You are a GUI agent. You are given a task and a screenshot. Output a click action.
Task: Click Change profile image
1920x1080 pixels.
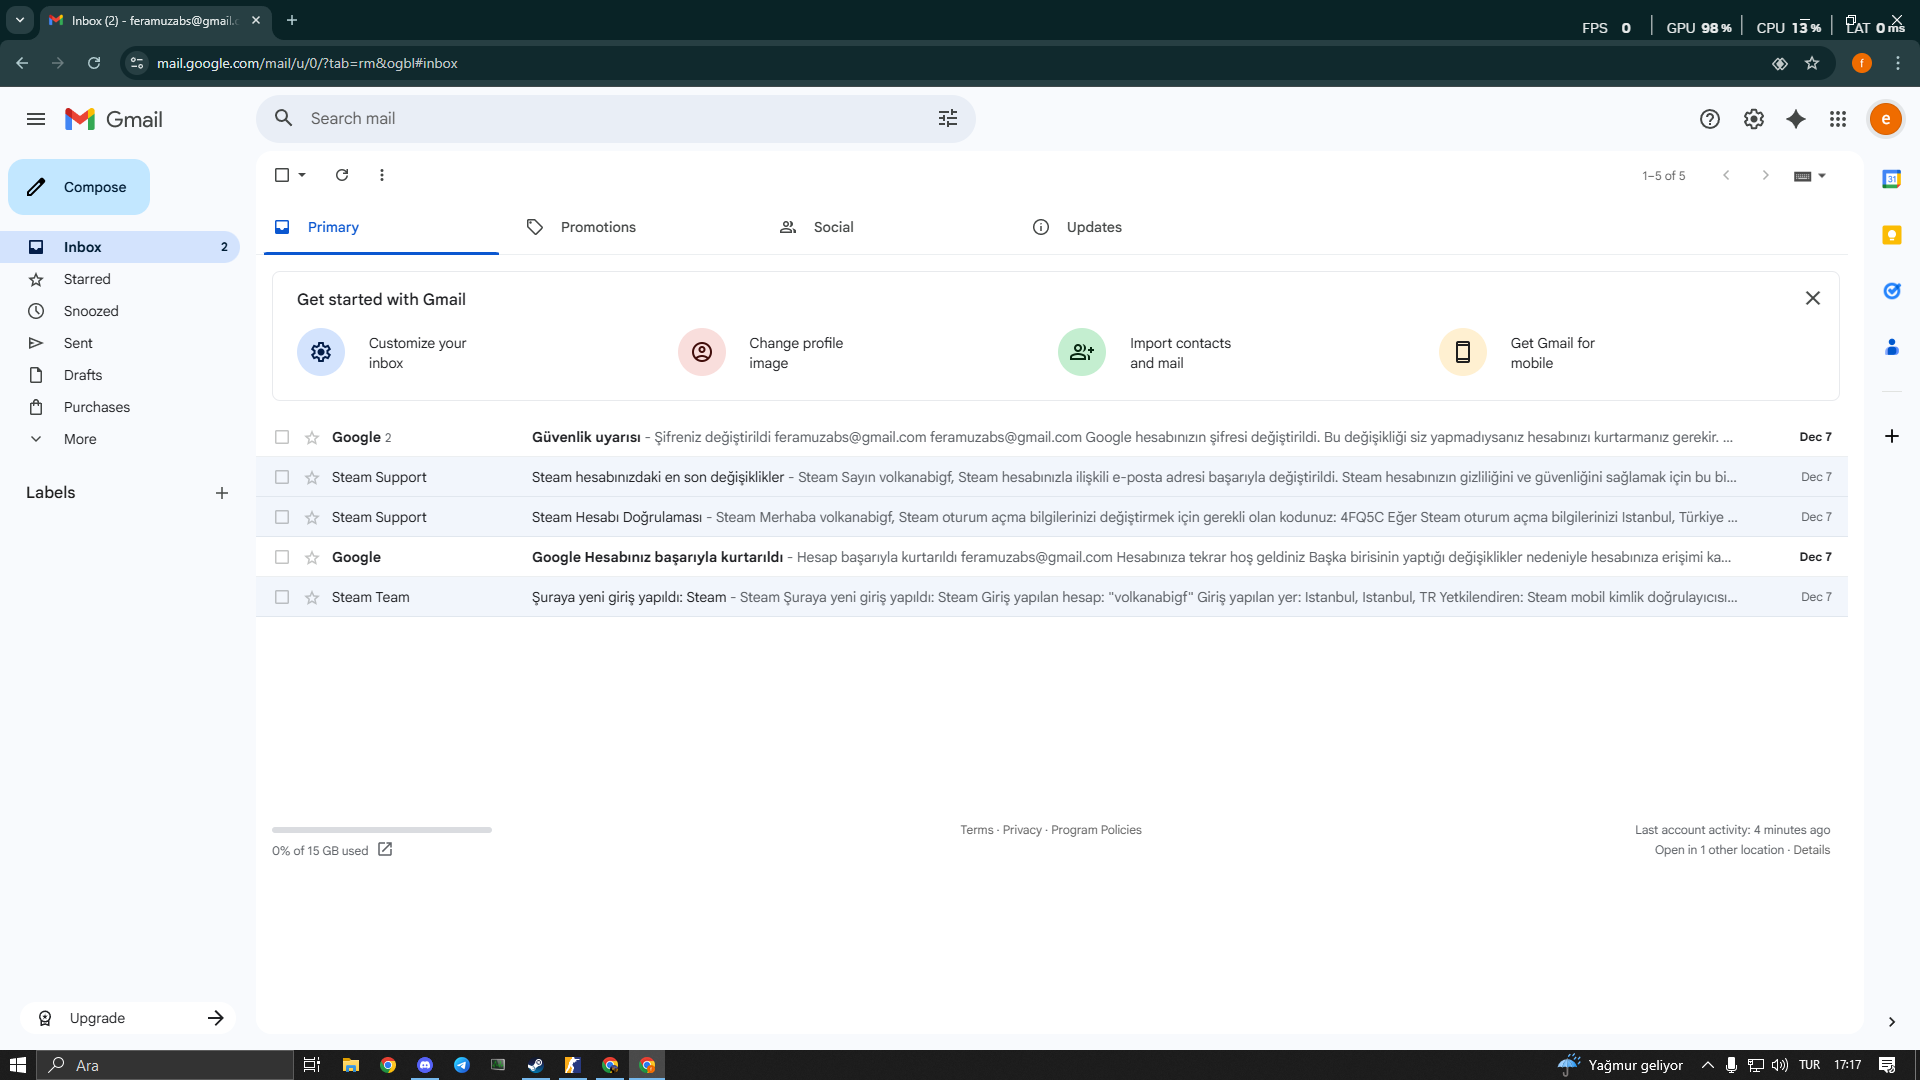761,352
